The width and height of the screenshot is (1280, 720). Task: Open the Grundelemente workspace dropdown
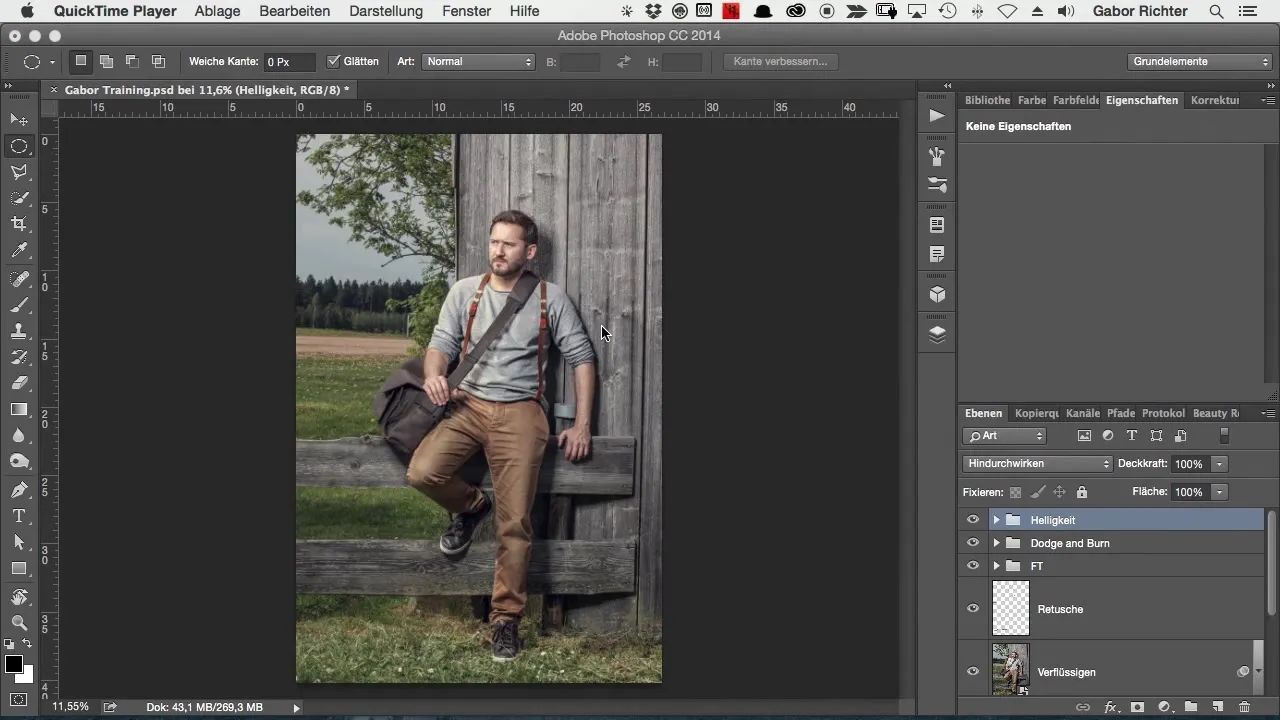pos(1200,61)
